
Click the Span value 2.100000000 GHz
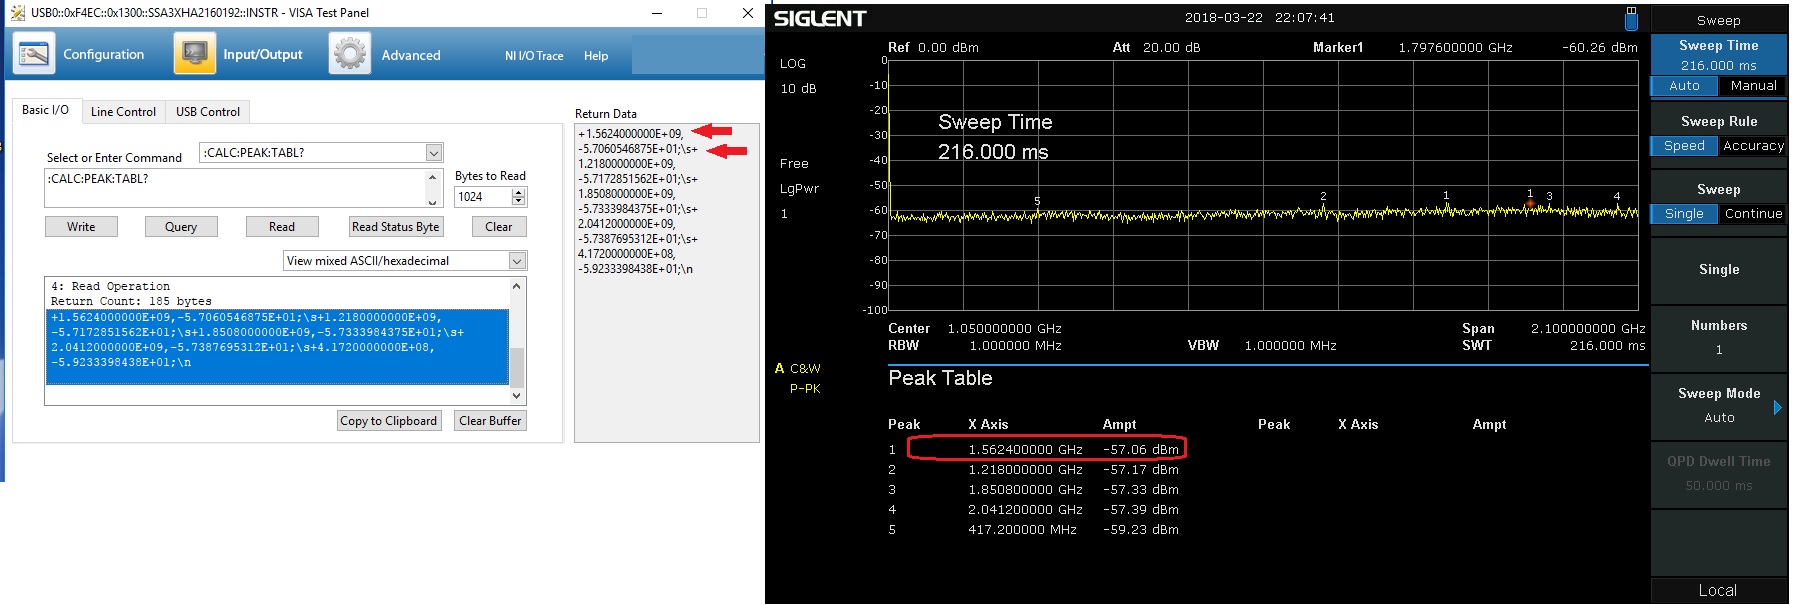(1588, 329)
